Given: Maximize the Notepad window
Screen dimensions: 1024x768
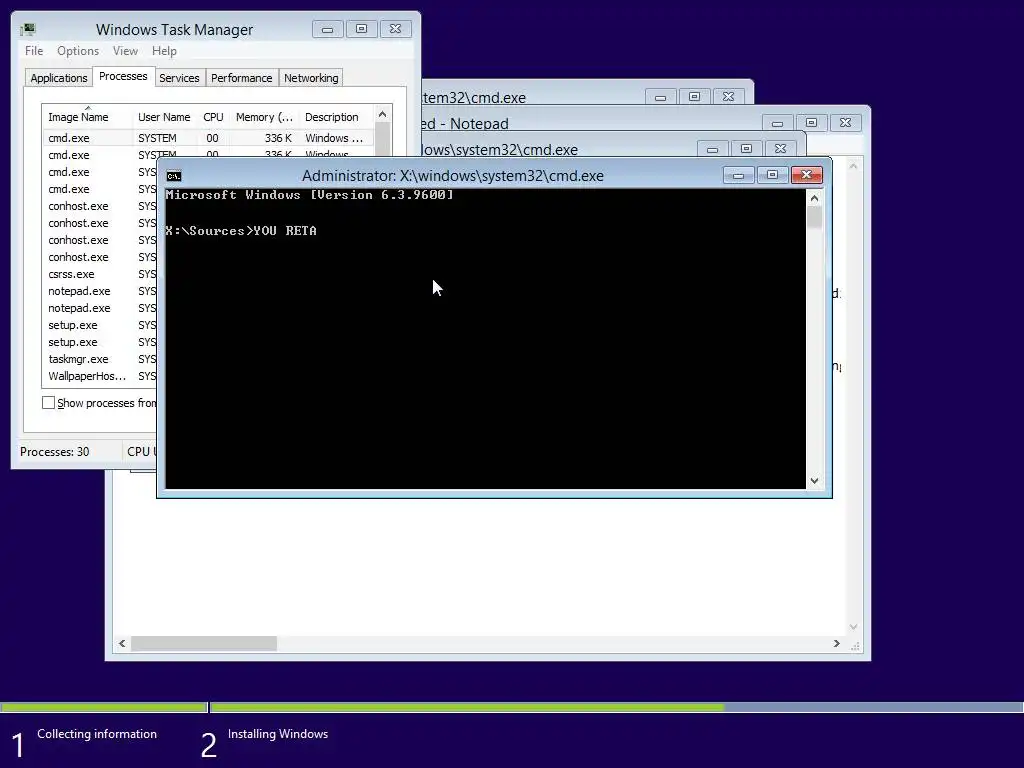Looking at the screenshot, I should click(x=811, y=123).
